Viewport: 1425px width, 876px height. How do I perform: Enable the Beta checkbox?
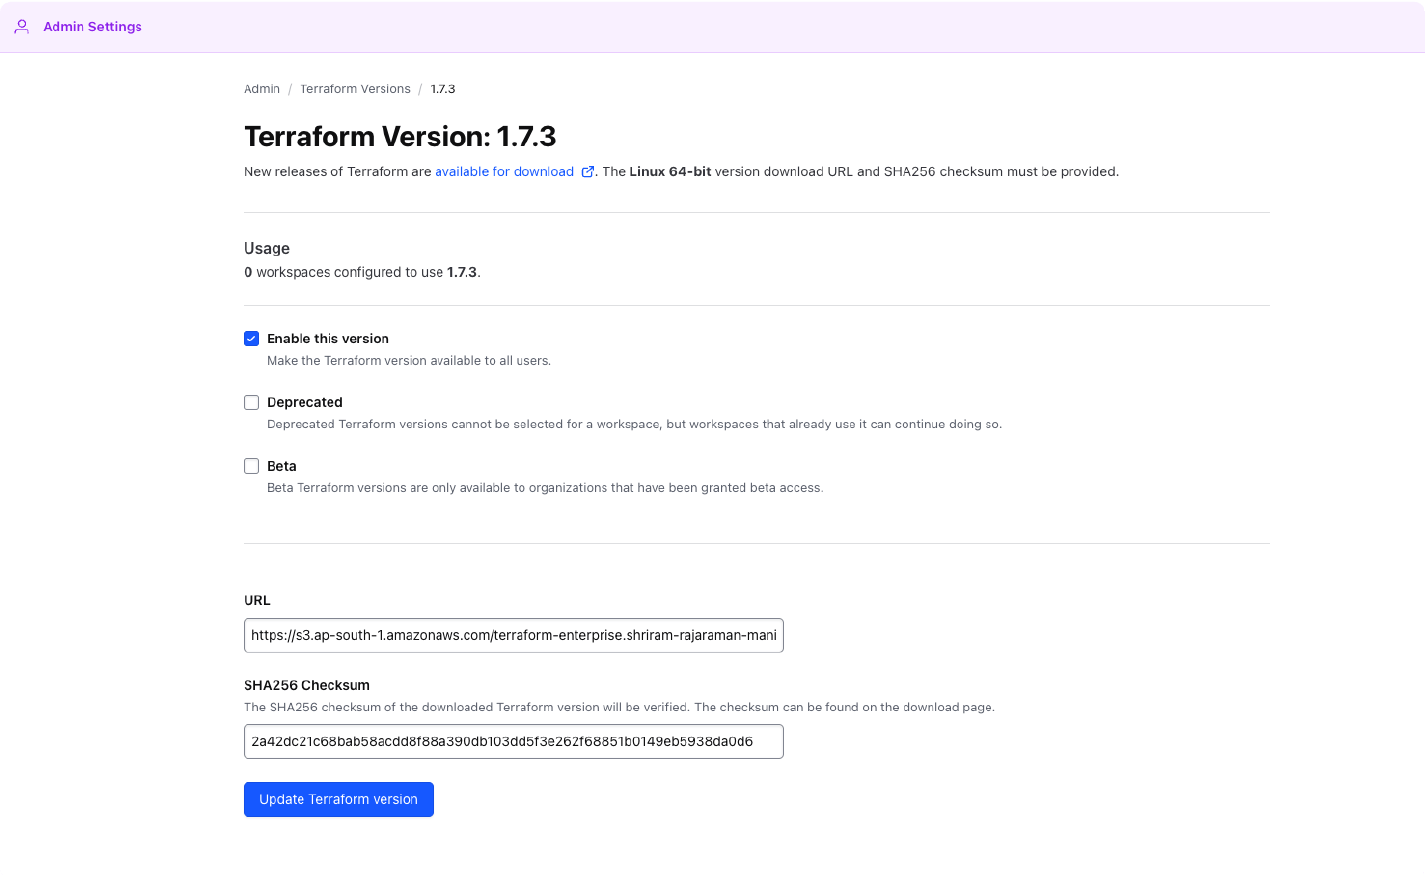(251, 465)
